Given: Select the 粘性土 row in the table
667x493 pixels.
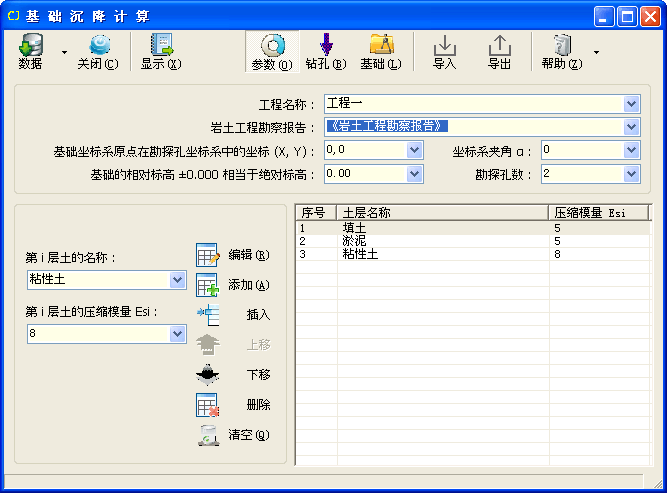Looking at the screenshot, I should pos(473,254).
